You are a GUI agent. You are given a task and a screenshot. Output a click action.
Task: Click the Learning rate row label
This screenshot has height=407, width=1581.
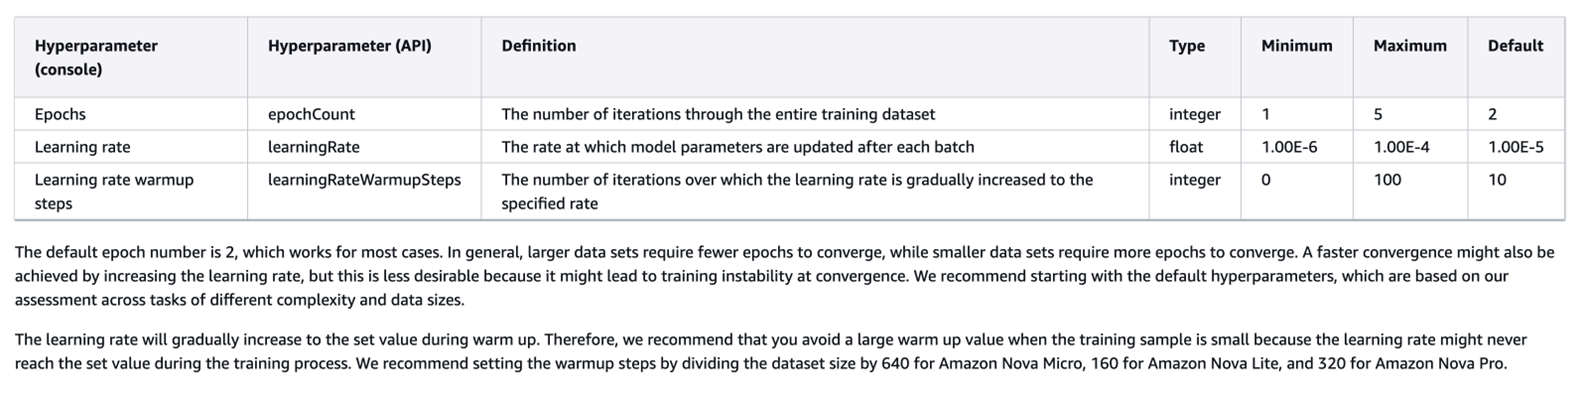(x=82, y=147)
